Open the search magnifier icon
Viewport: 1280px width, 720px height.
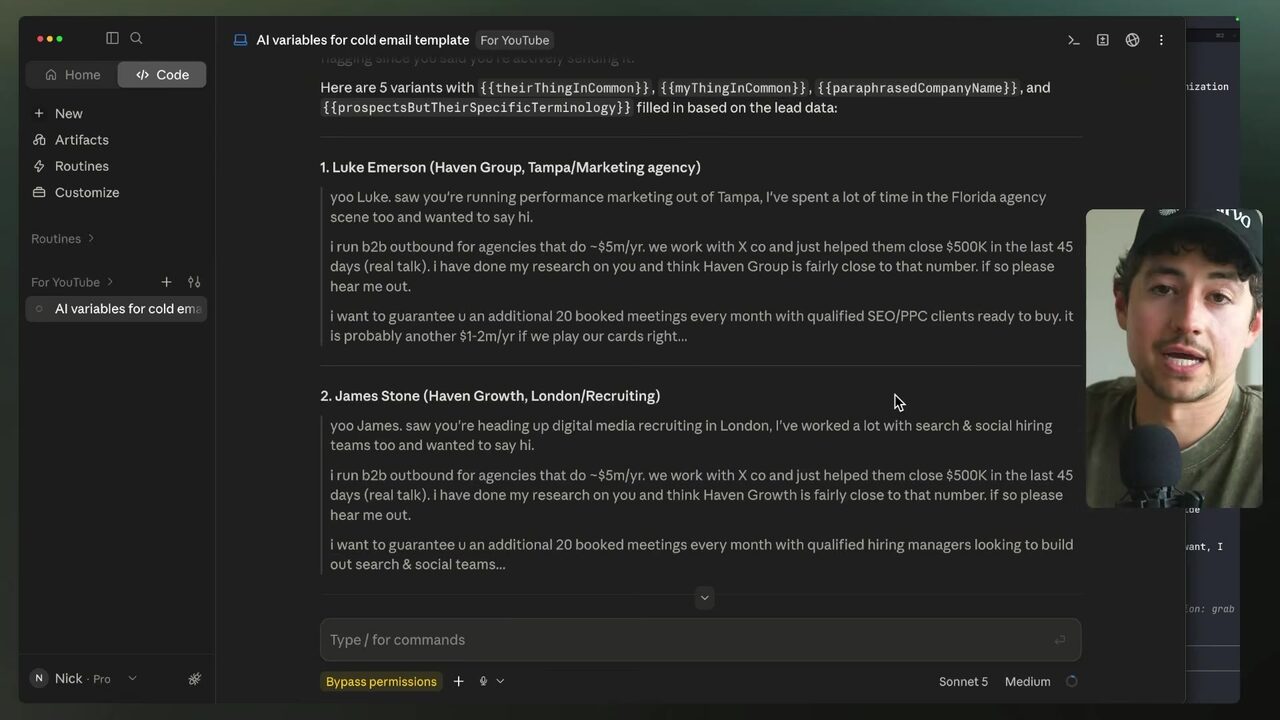click(x=136, y=38)
